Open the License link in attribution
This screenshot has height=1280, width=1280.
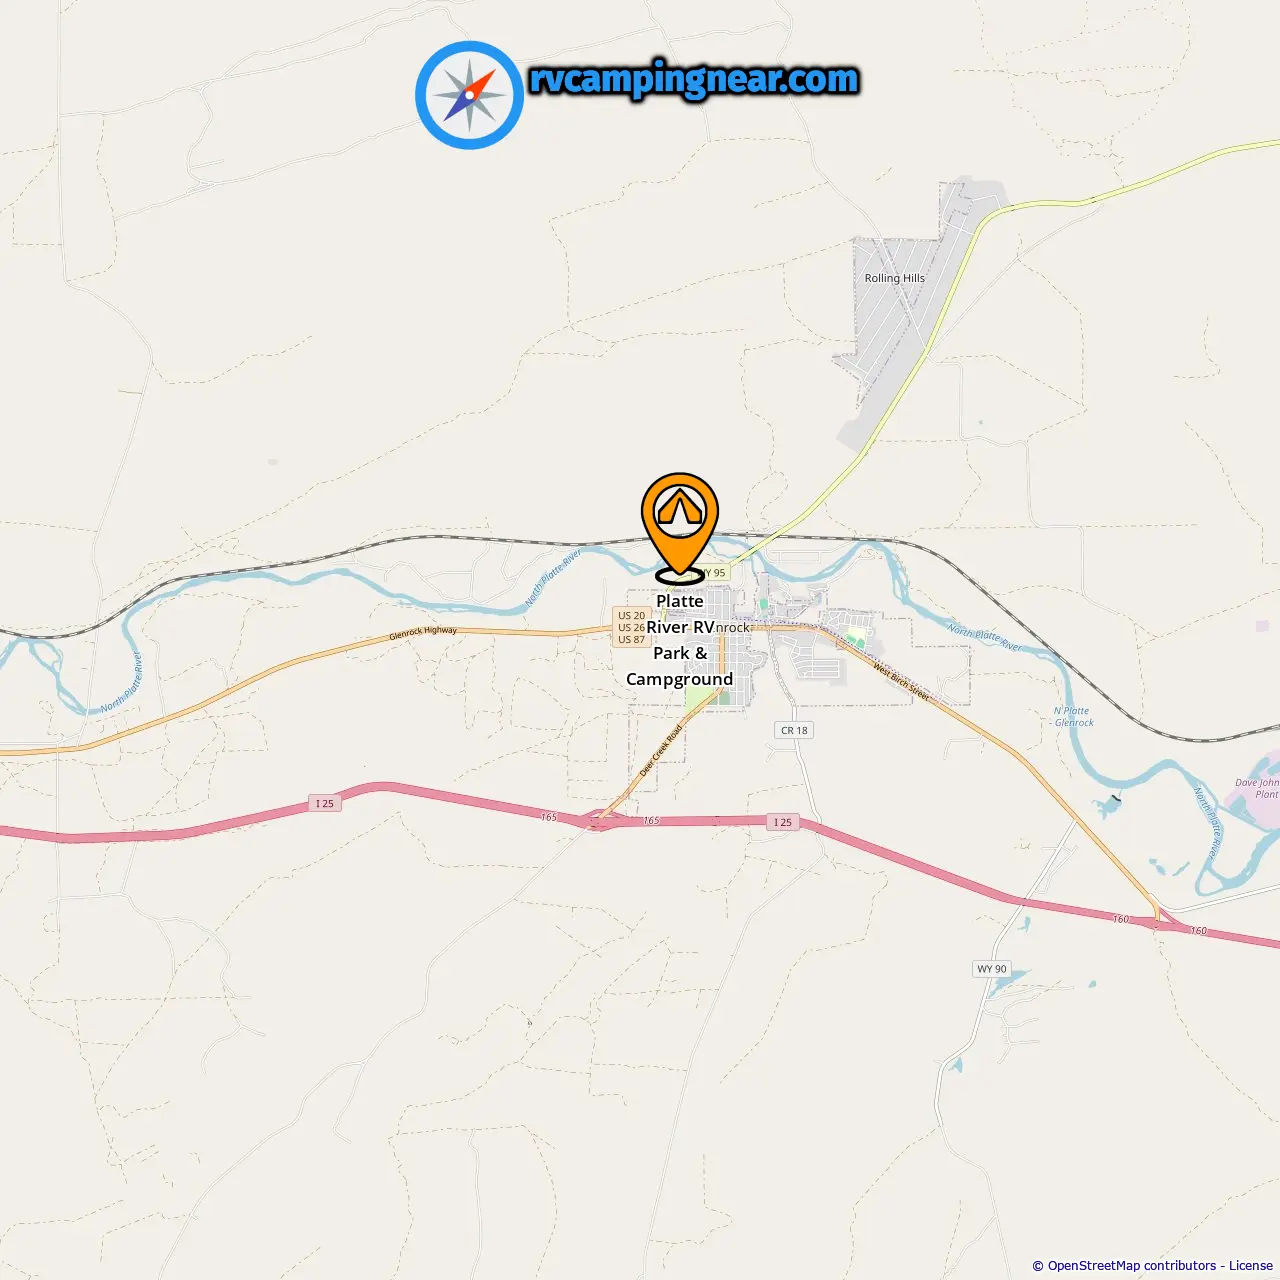tap(1251, 1266)
